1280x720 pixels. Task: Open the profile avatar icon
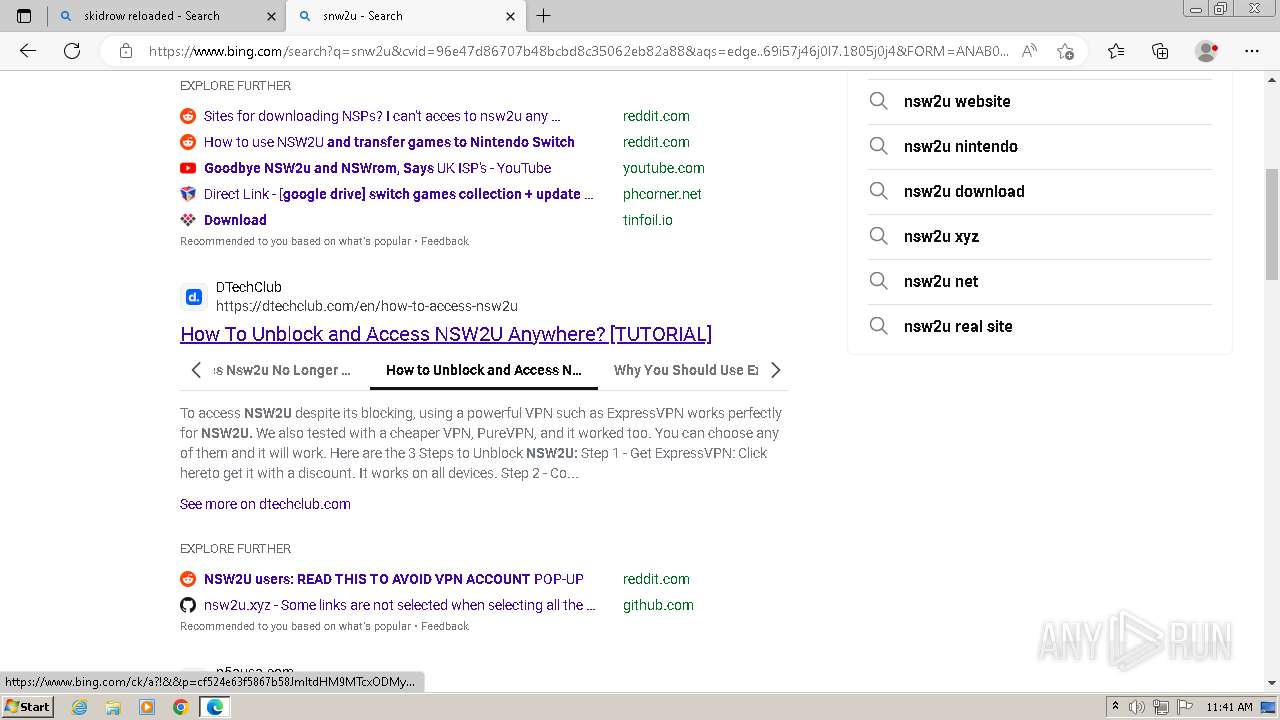tap(1207, 51)
